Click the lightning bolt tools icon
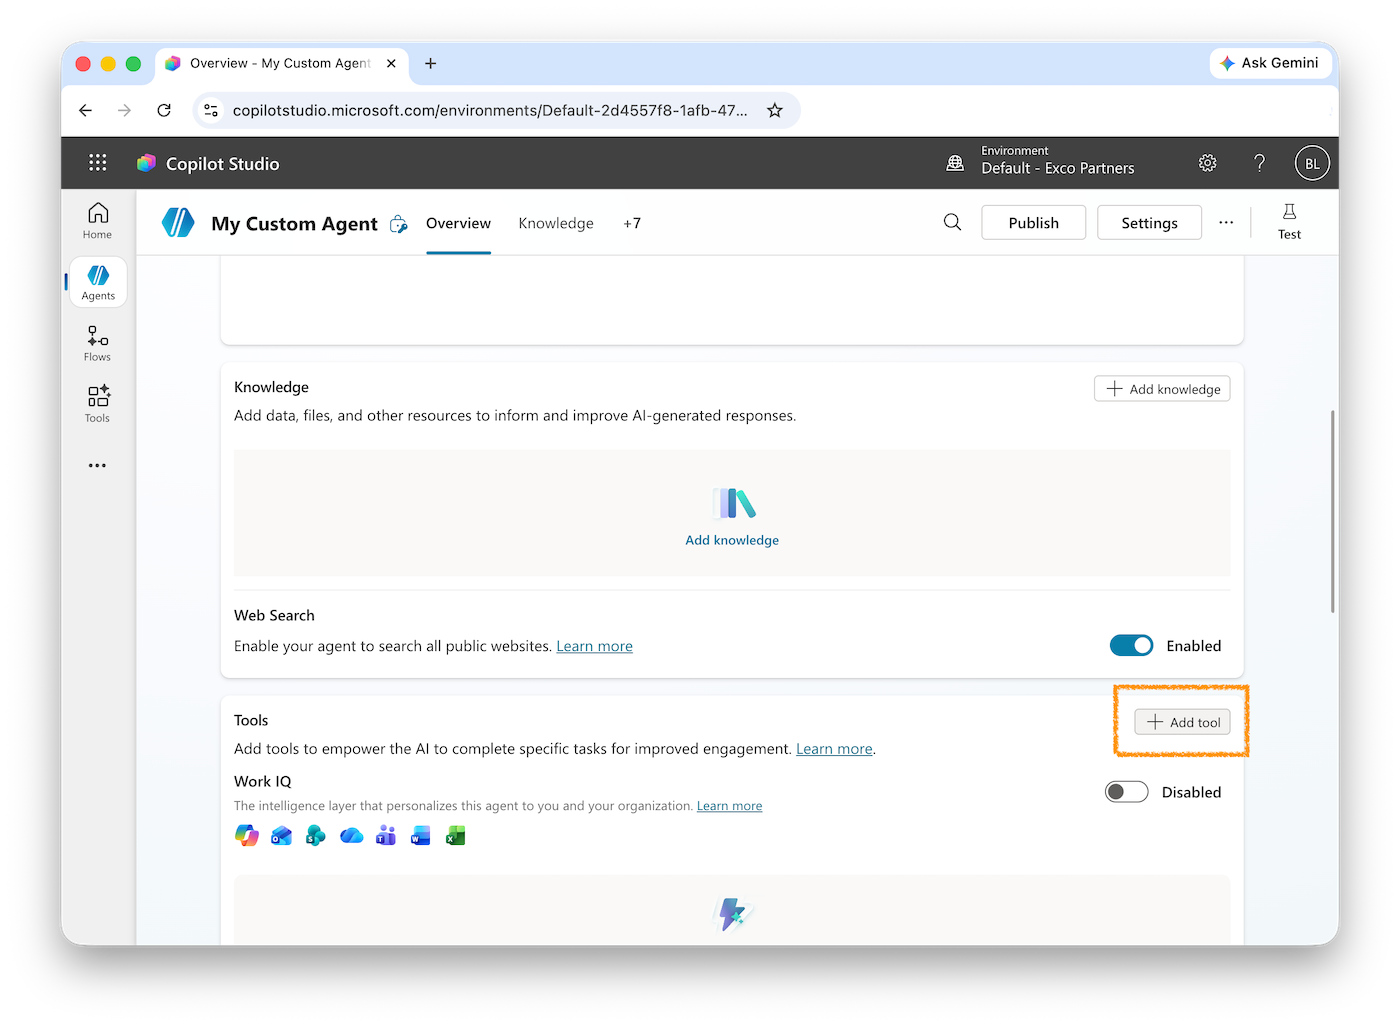This screenshot has width=1400, height=1026. pyautogui.click(x=733, y=913)
